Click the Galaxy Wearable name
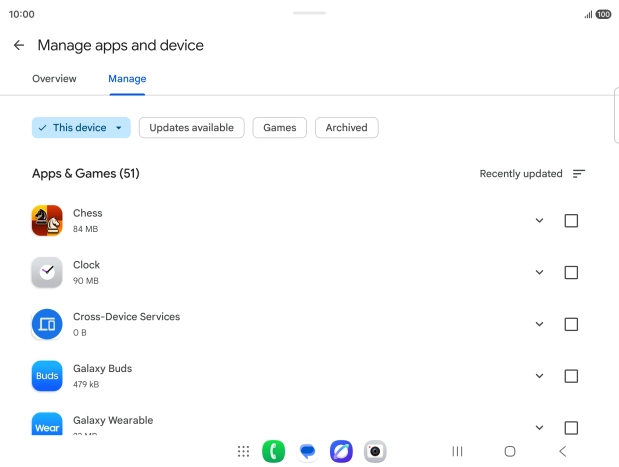Viewport: 619px width, 467px height. click(x=113, y=420)
